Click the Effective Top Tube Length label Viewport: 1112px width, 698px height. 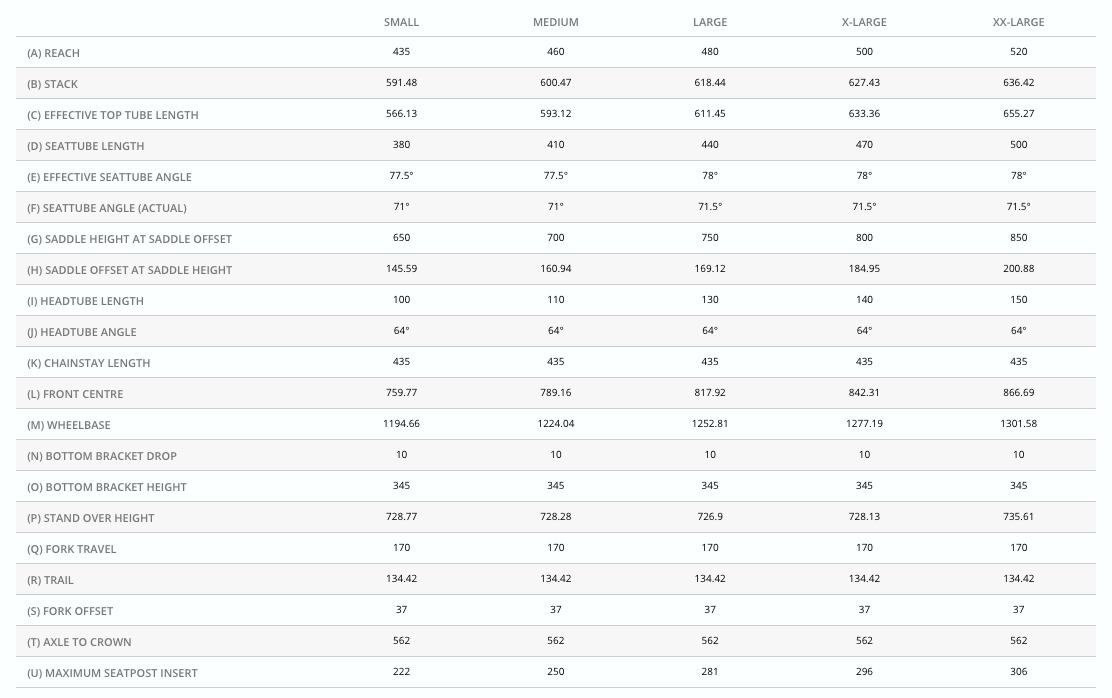tap(112, 115)
